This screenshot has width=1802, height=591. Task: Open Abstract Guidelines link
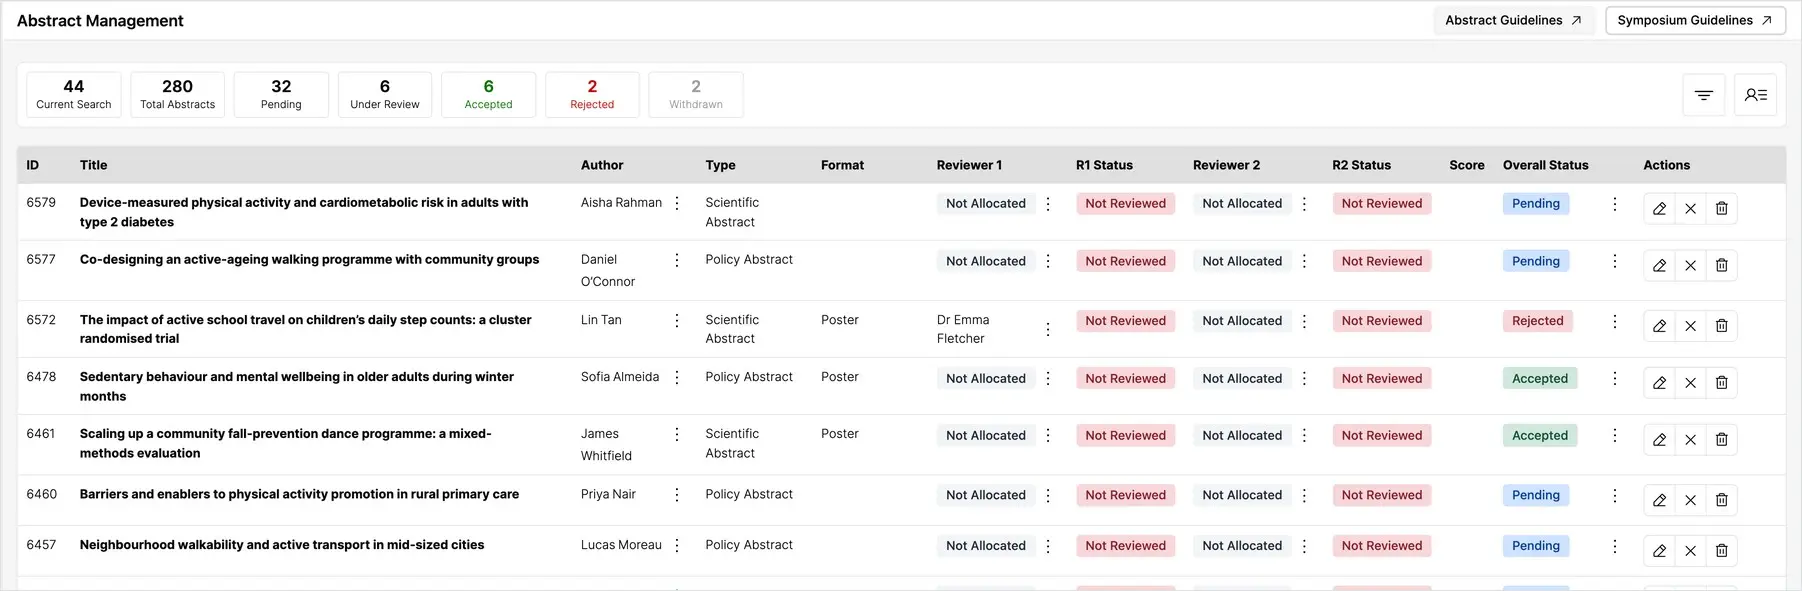coord(1514,20)
